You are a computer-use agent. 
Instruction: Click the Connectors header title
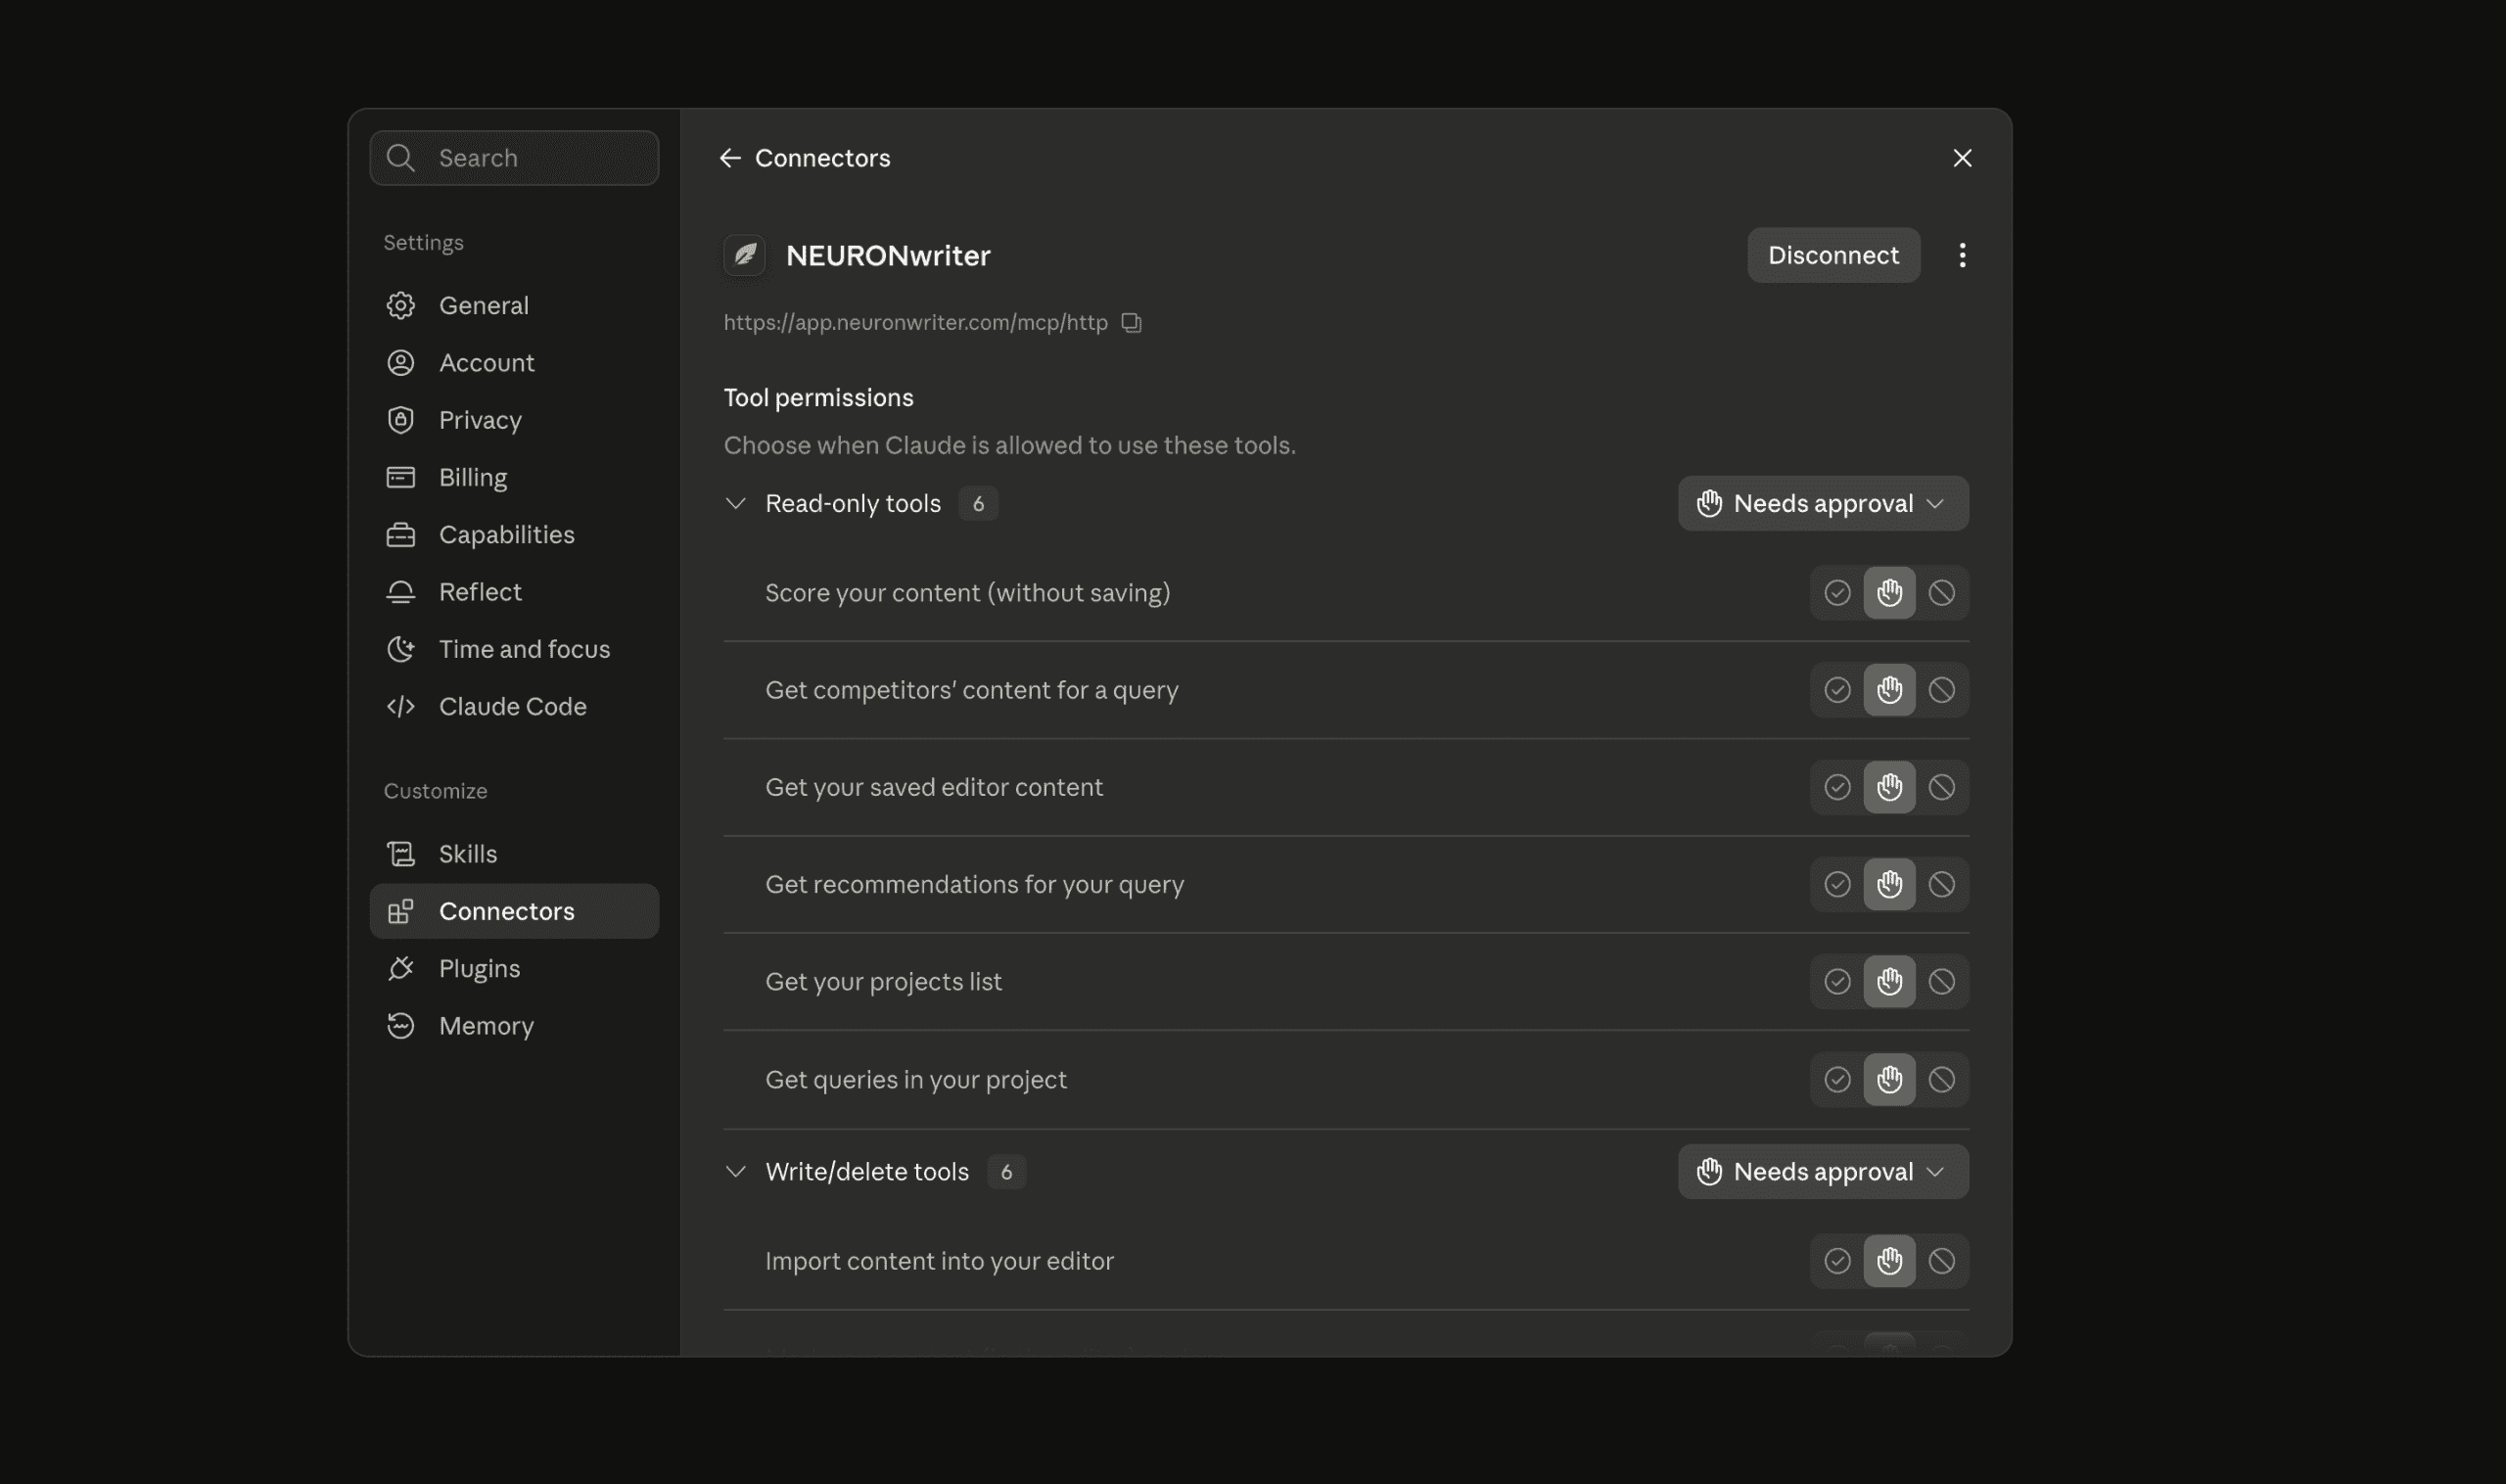[822, 158]
